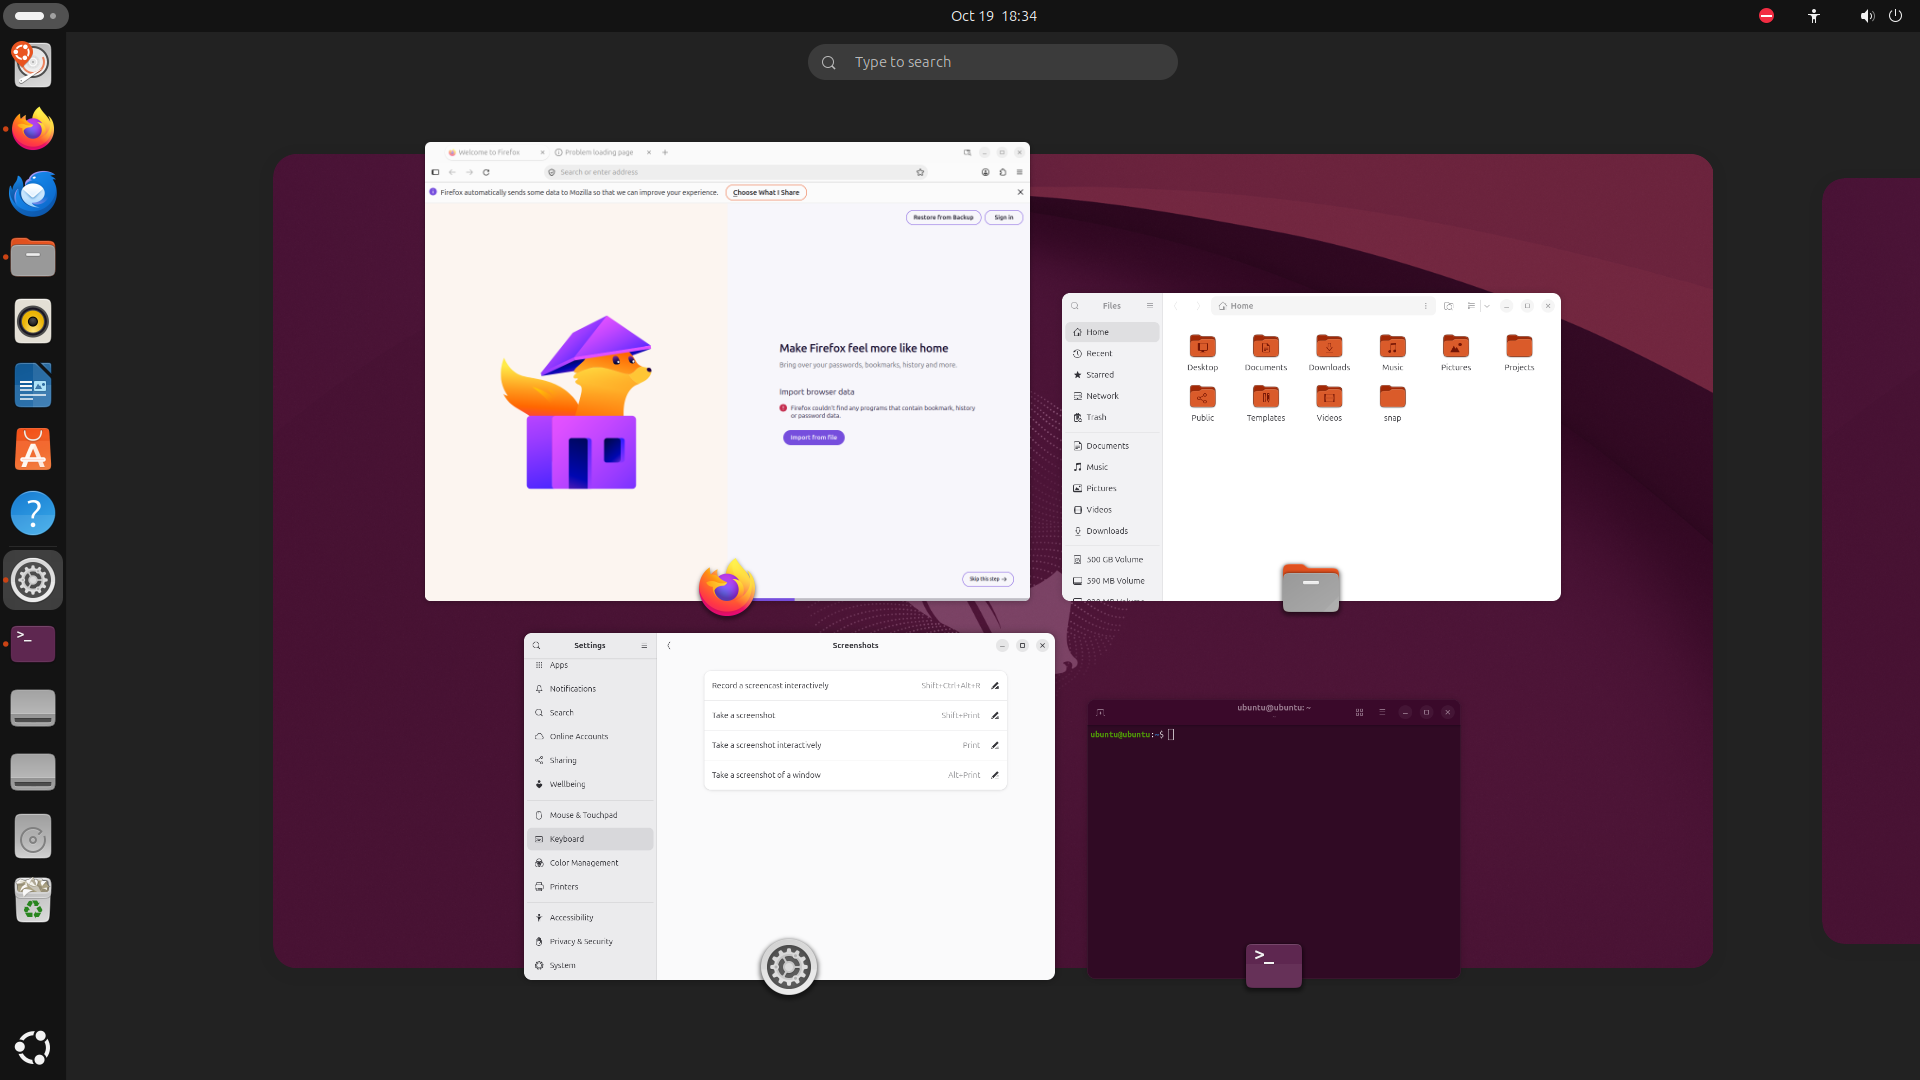Image resolution: width=1920 pixels, height=1080 pixels.
Task: Select the Terminal window thumbnail
Action: click(1274, 839)
